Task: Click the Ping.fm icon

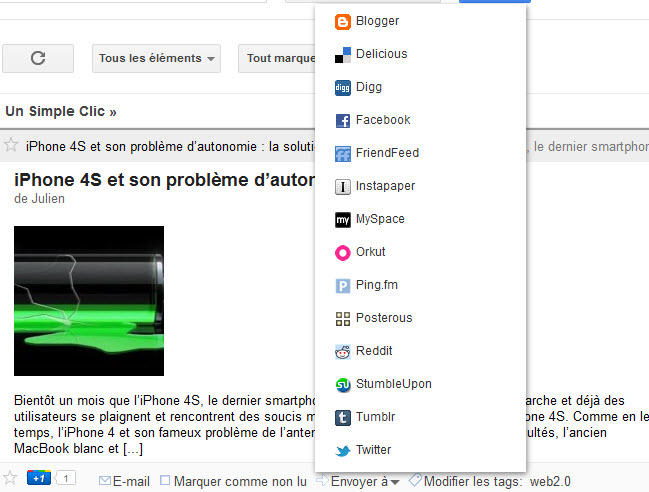Action: tap(343, 286)
